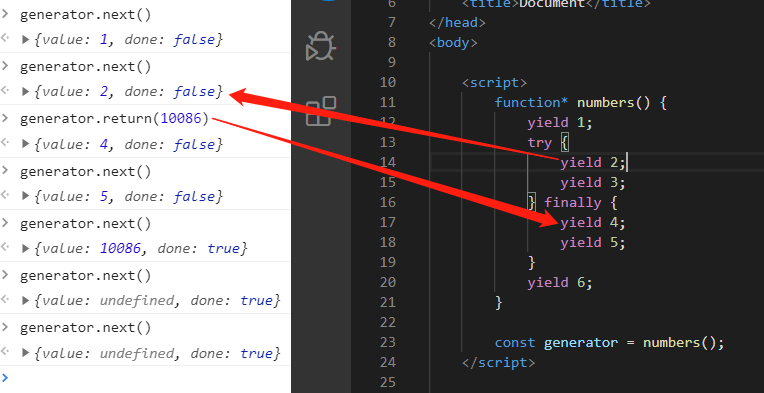This screenshot has width=764, height=393.
Task: Click the "true" value in the 10086 result
Action: pyautogui.click(x=223, y=248)
